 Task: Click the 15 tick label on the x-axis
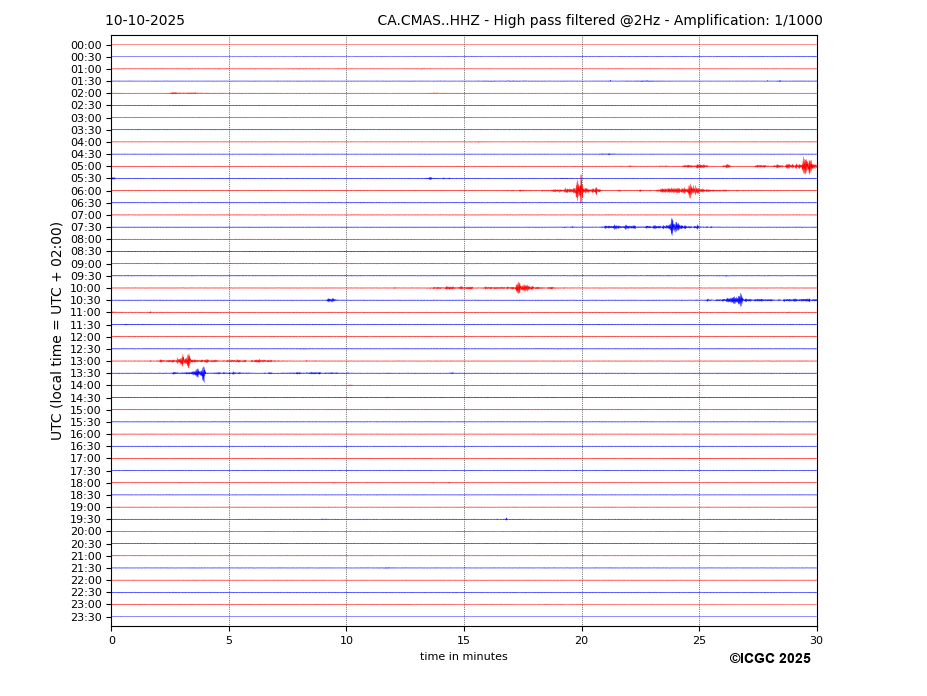[464, 640]
